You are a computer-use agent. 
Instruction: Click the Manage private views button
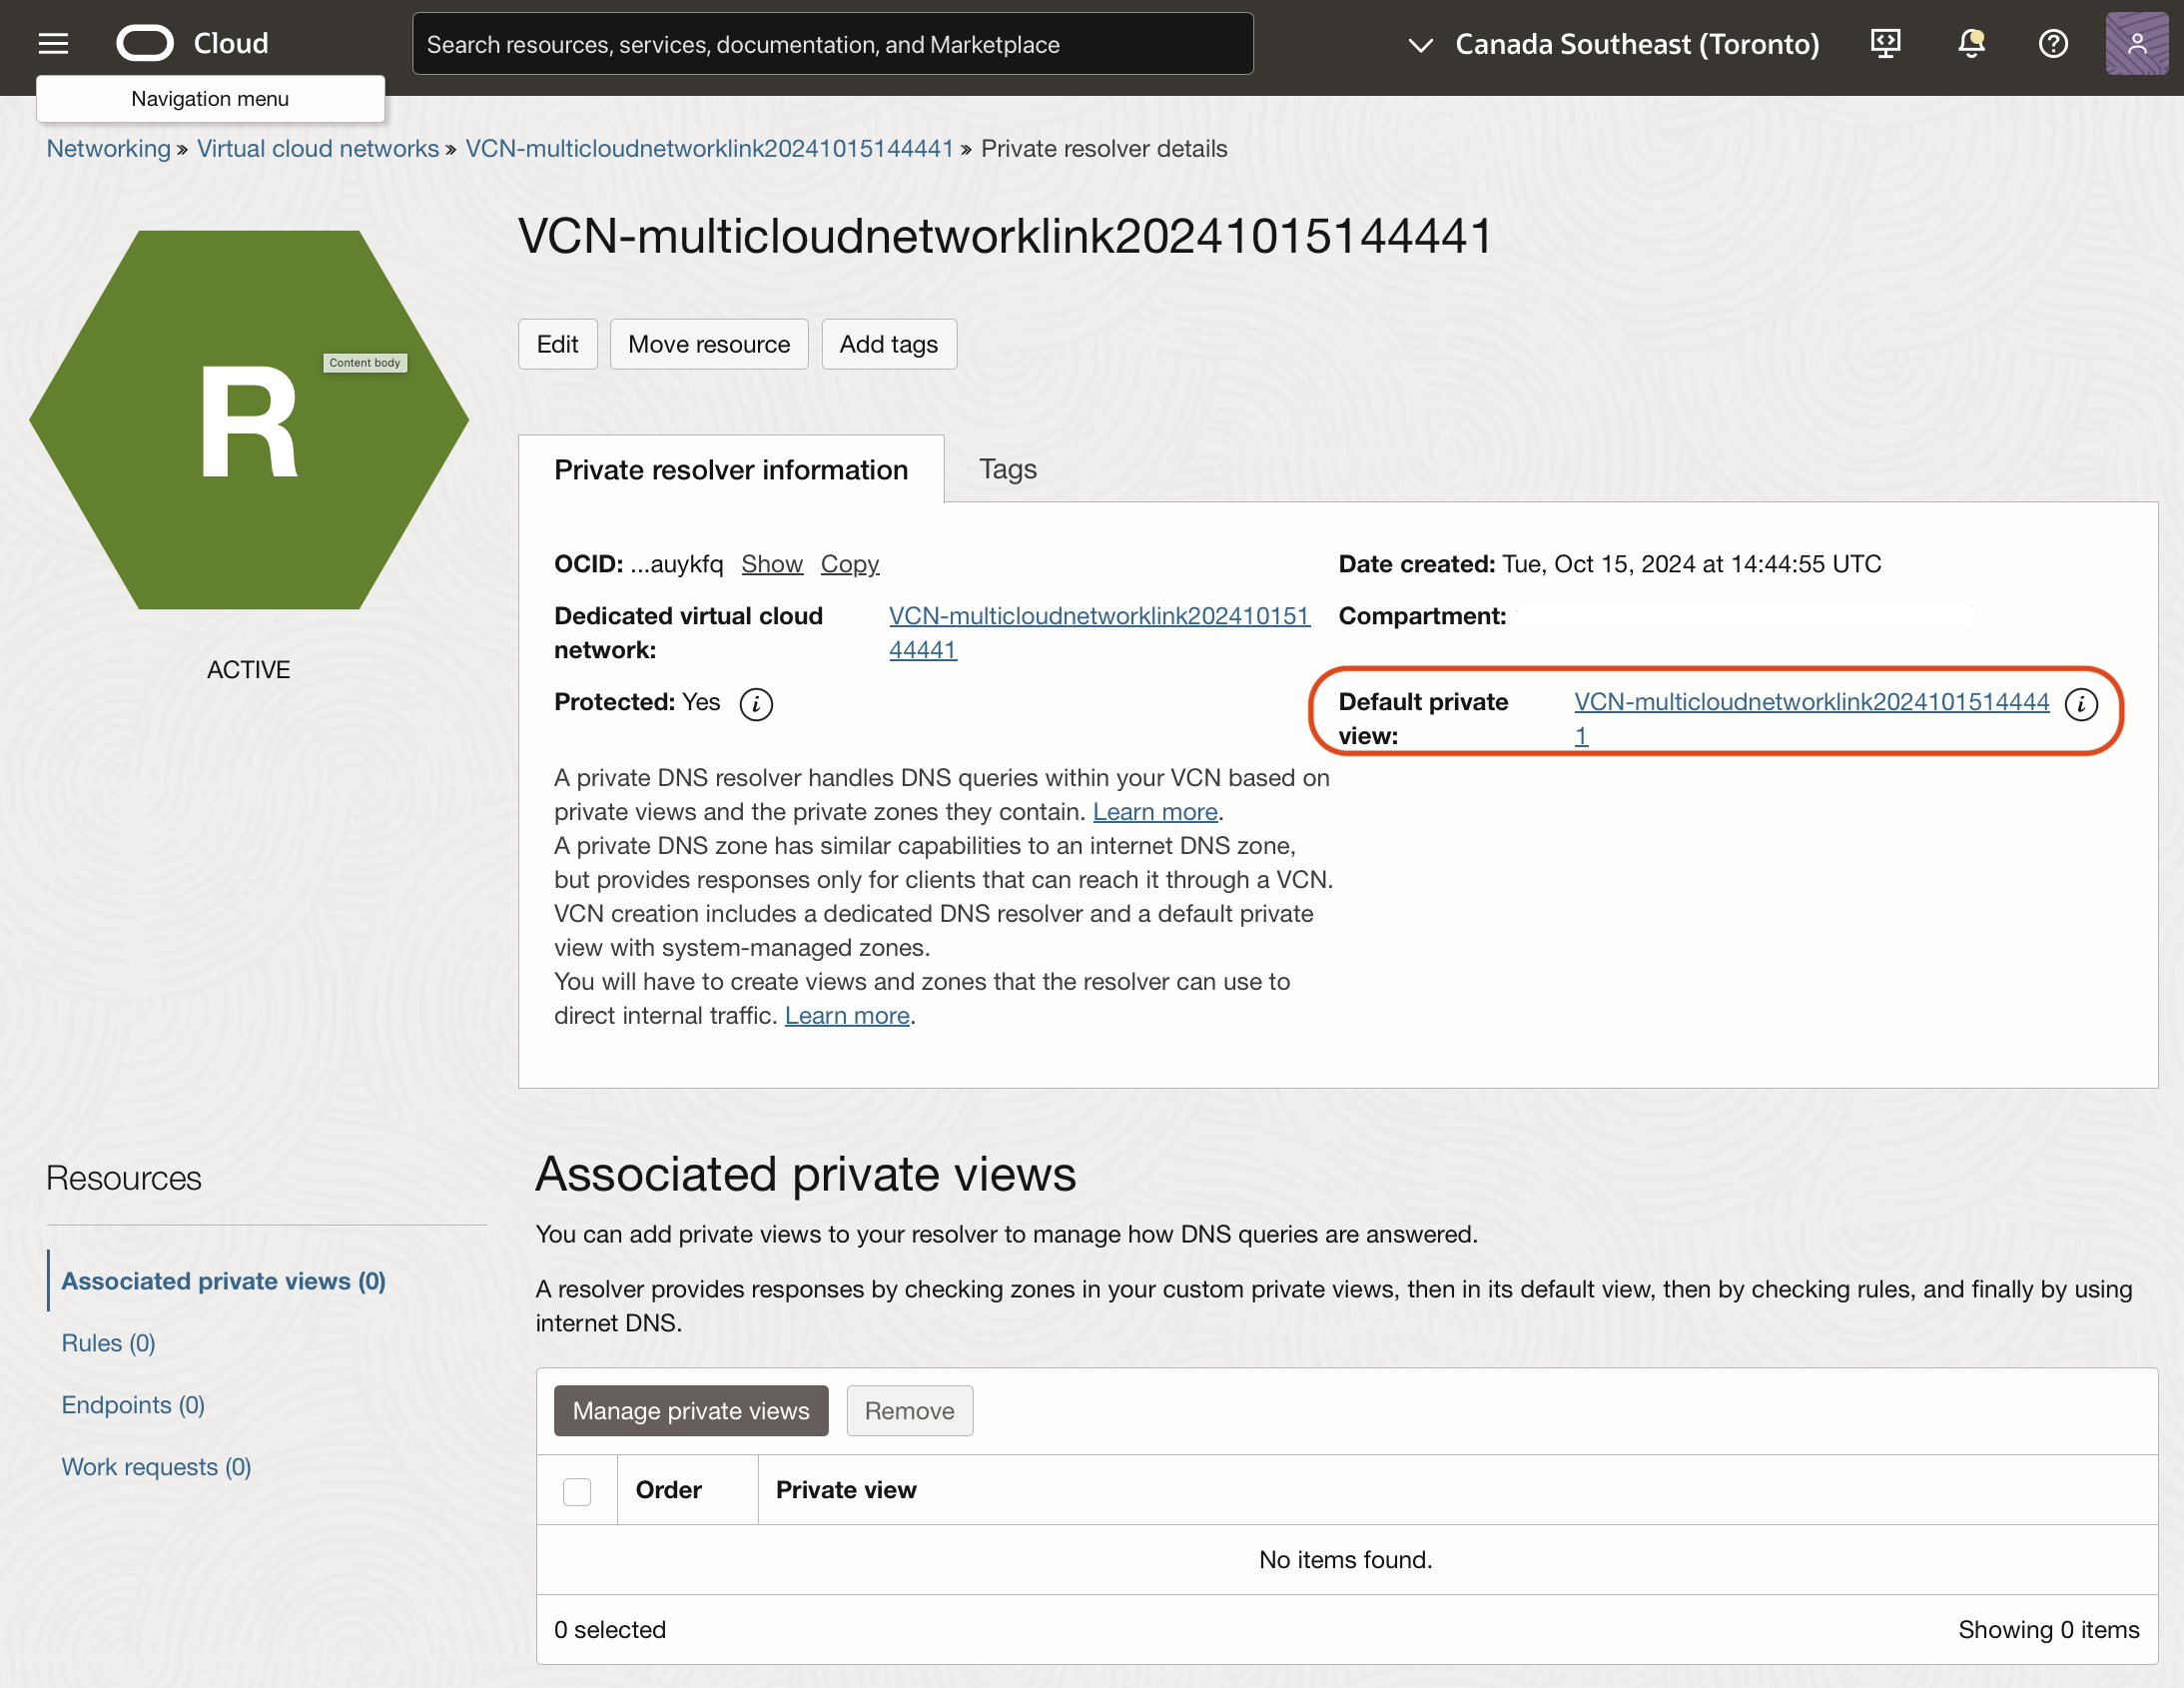[x=690, y=1410]
